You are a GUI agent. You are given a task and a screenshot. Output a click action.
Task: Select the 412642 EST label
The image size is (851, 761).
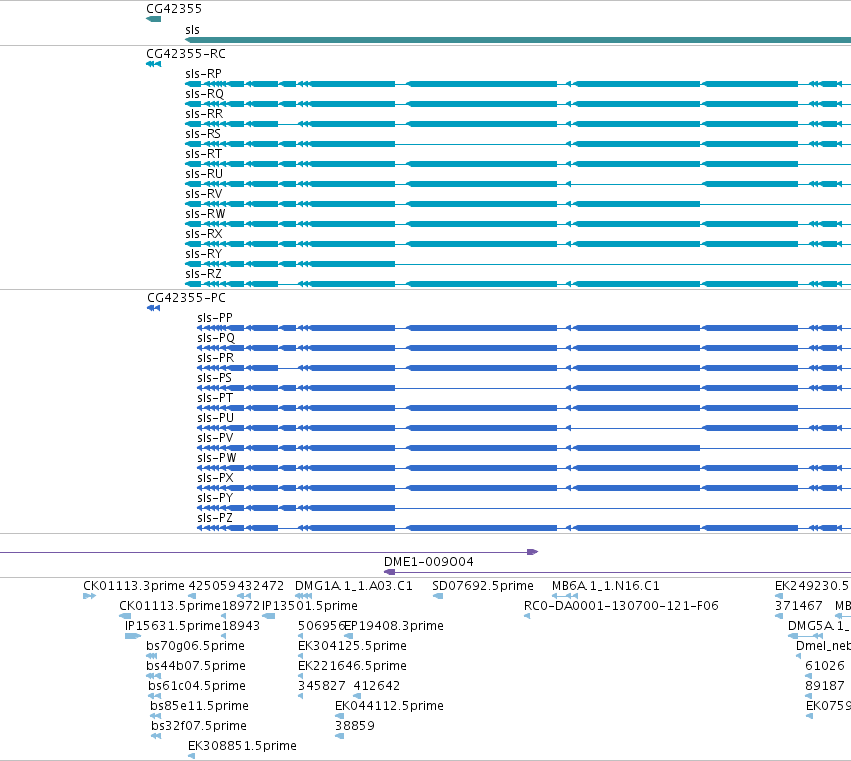[376, 686]
